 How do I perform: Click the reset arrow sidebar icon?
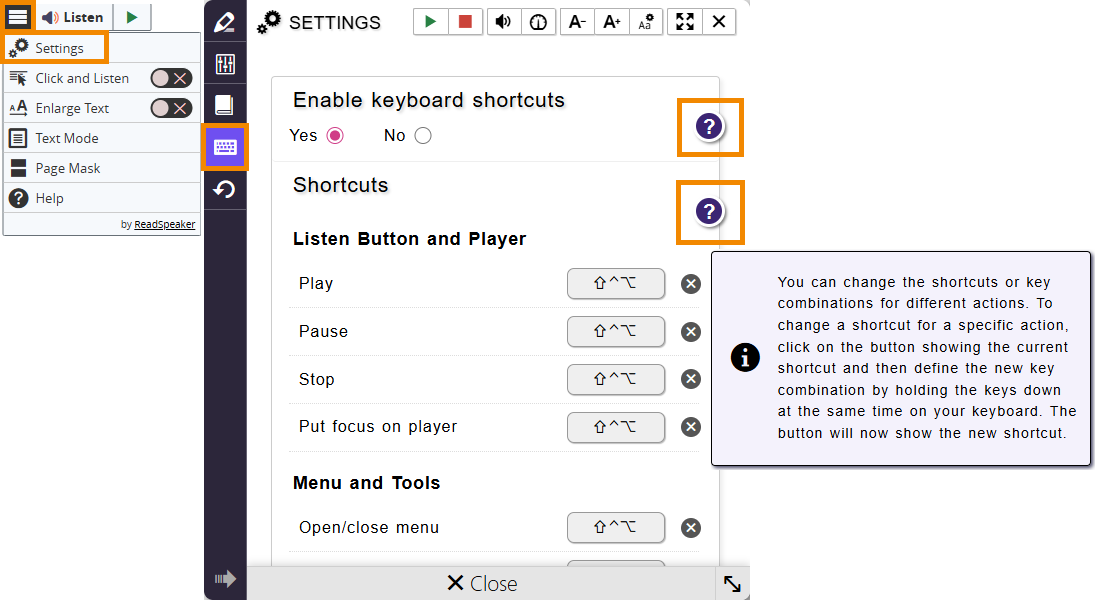(x=225, y=189)
